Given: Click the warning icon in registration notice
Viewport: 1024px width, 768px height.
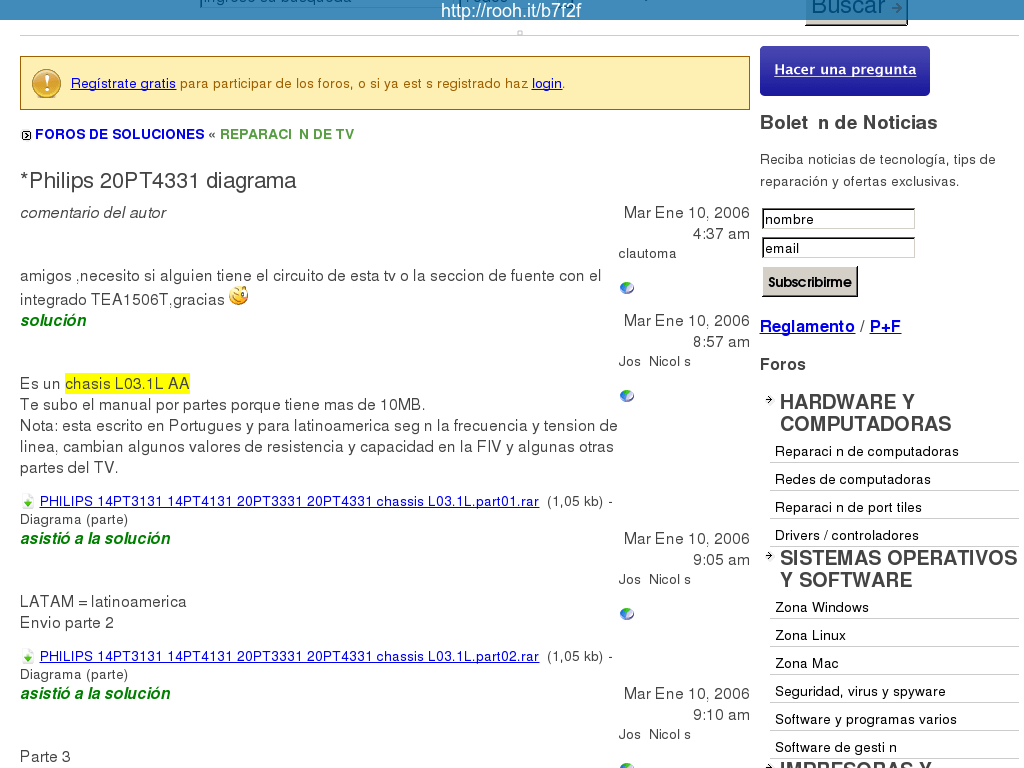Looking at the screenshot, I should coord(46,83).
